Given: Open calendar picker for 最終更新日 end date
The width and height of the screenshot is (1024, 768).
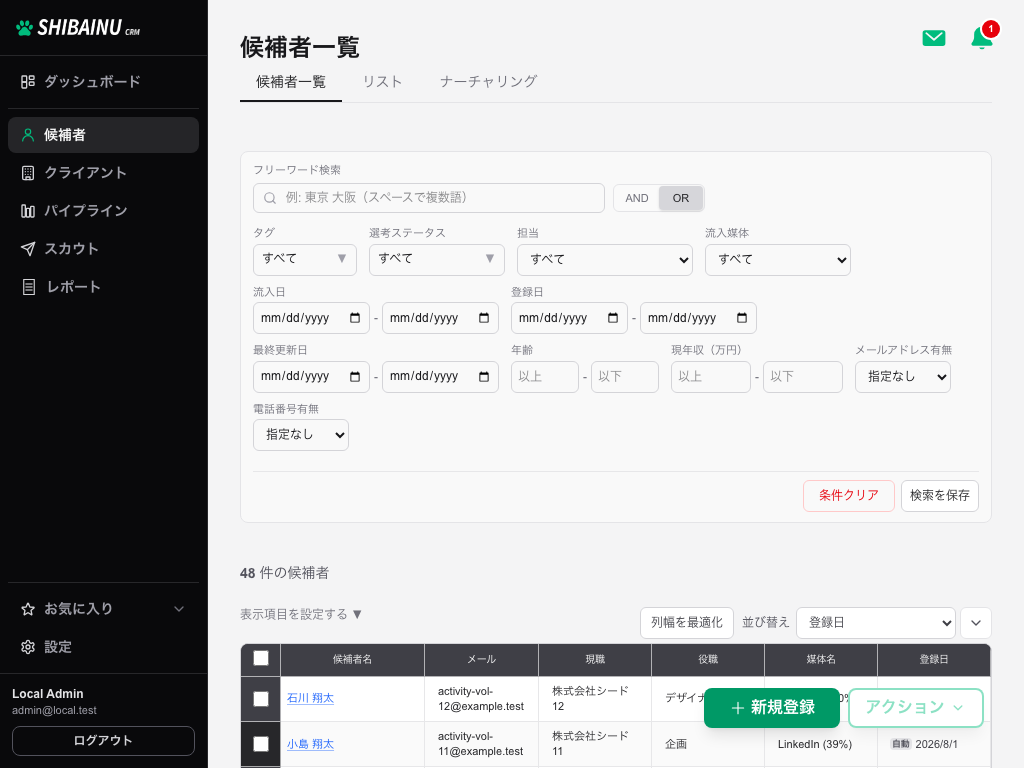Looking at the screenshot, I should click(484, 377).
